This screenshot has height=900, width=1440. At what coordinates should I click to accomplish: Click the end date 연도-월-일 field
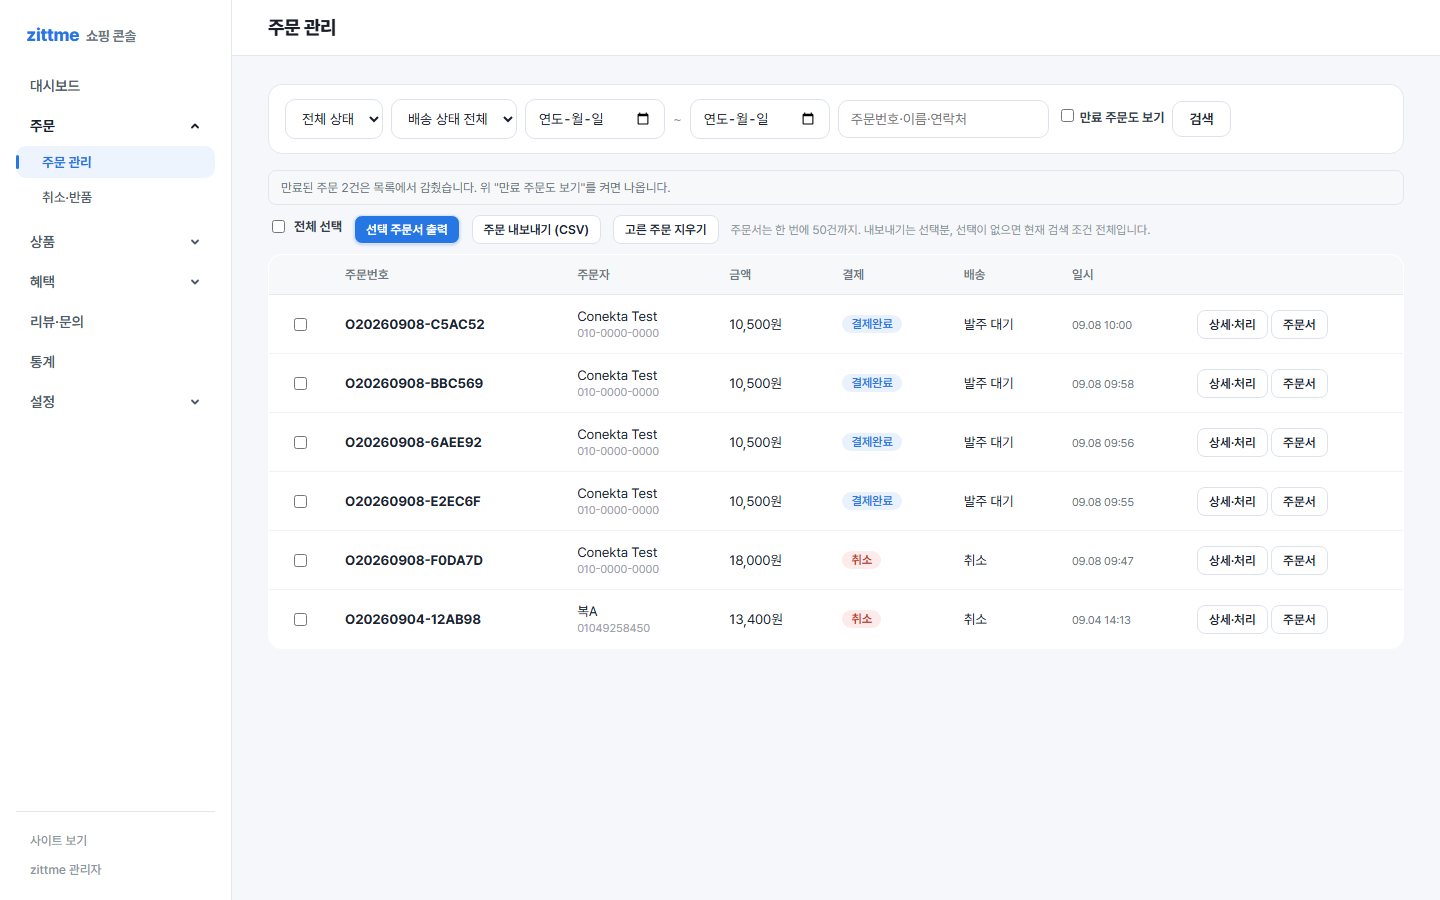click(759, 119)
